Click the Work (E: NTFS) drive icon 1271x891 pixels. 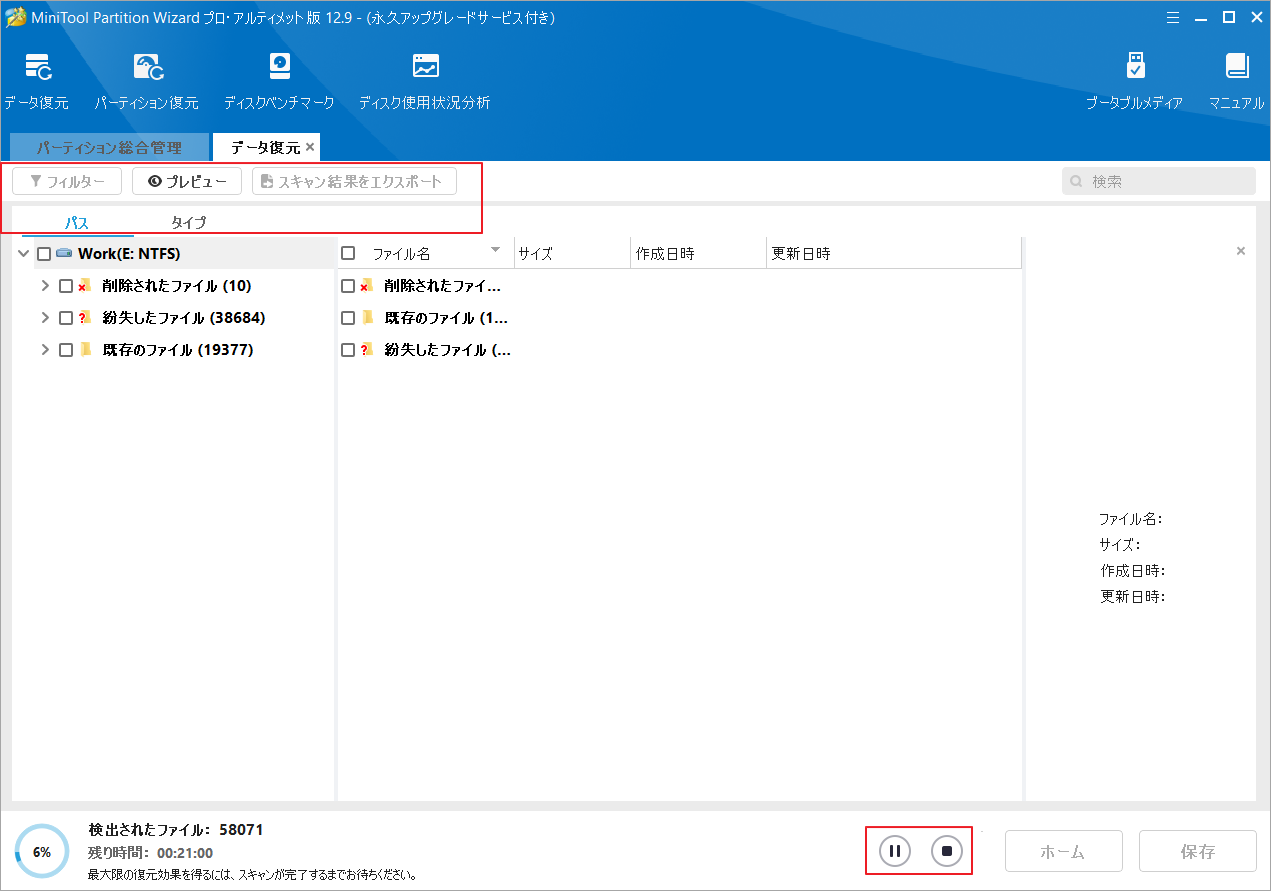tap(64, 254)
